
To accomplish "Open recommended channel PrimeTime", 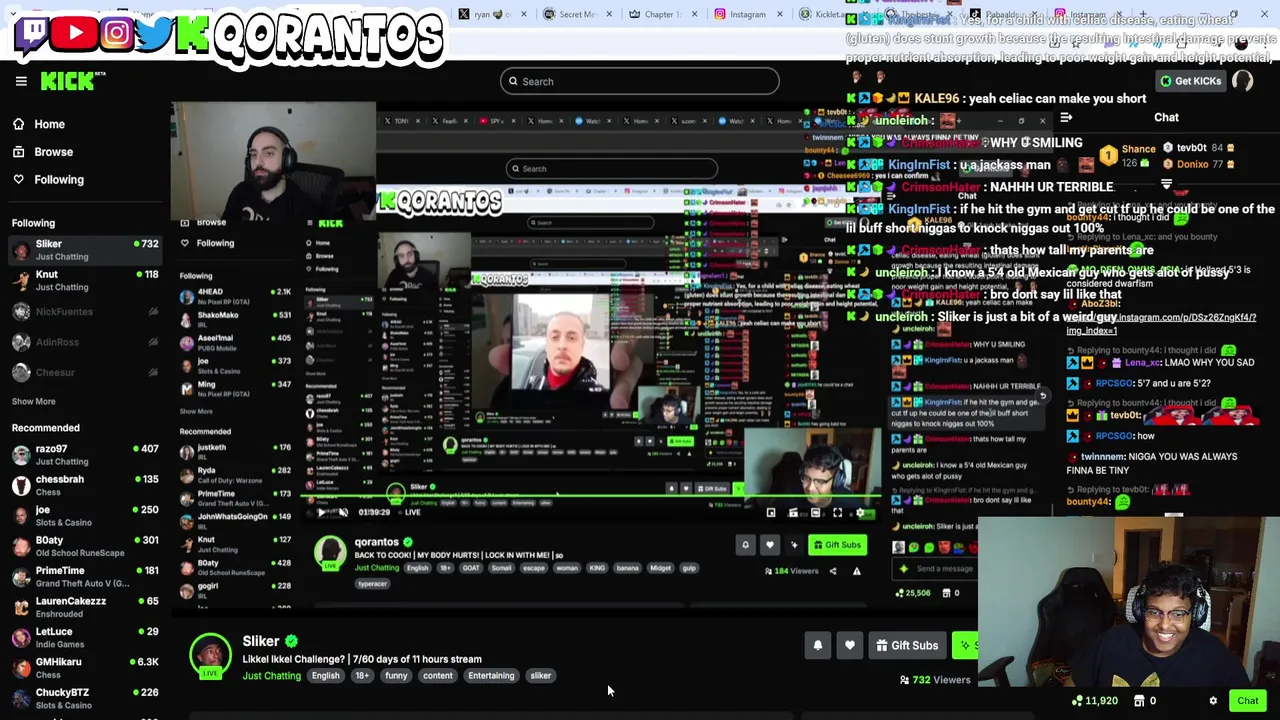I will 85,577.
